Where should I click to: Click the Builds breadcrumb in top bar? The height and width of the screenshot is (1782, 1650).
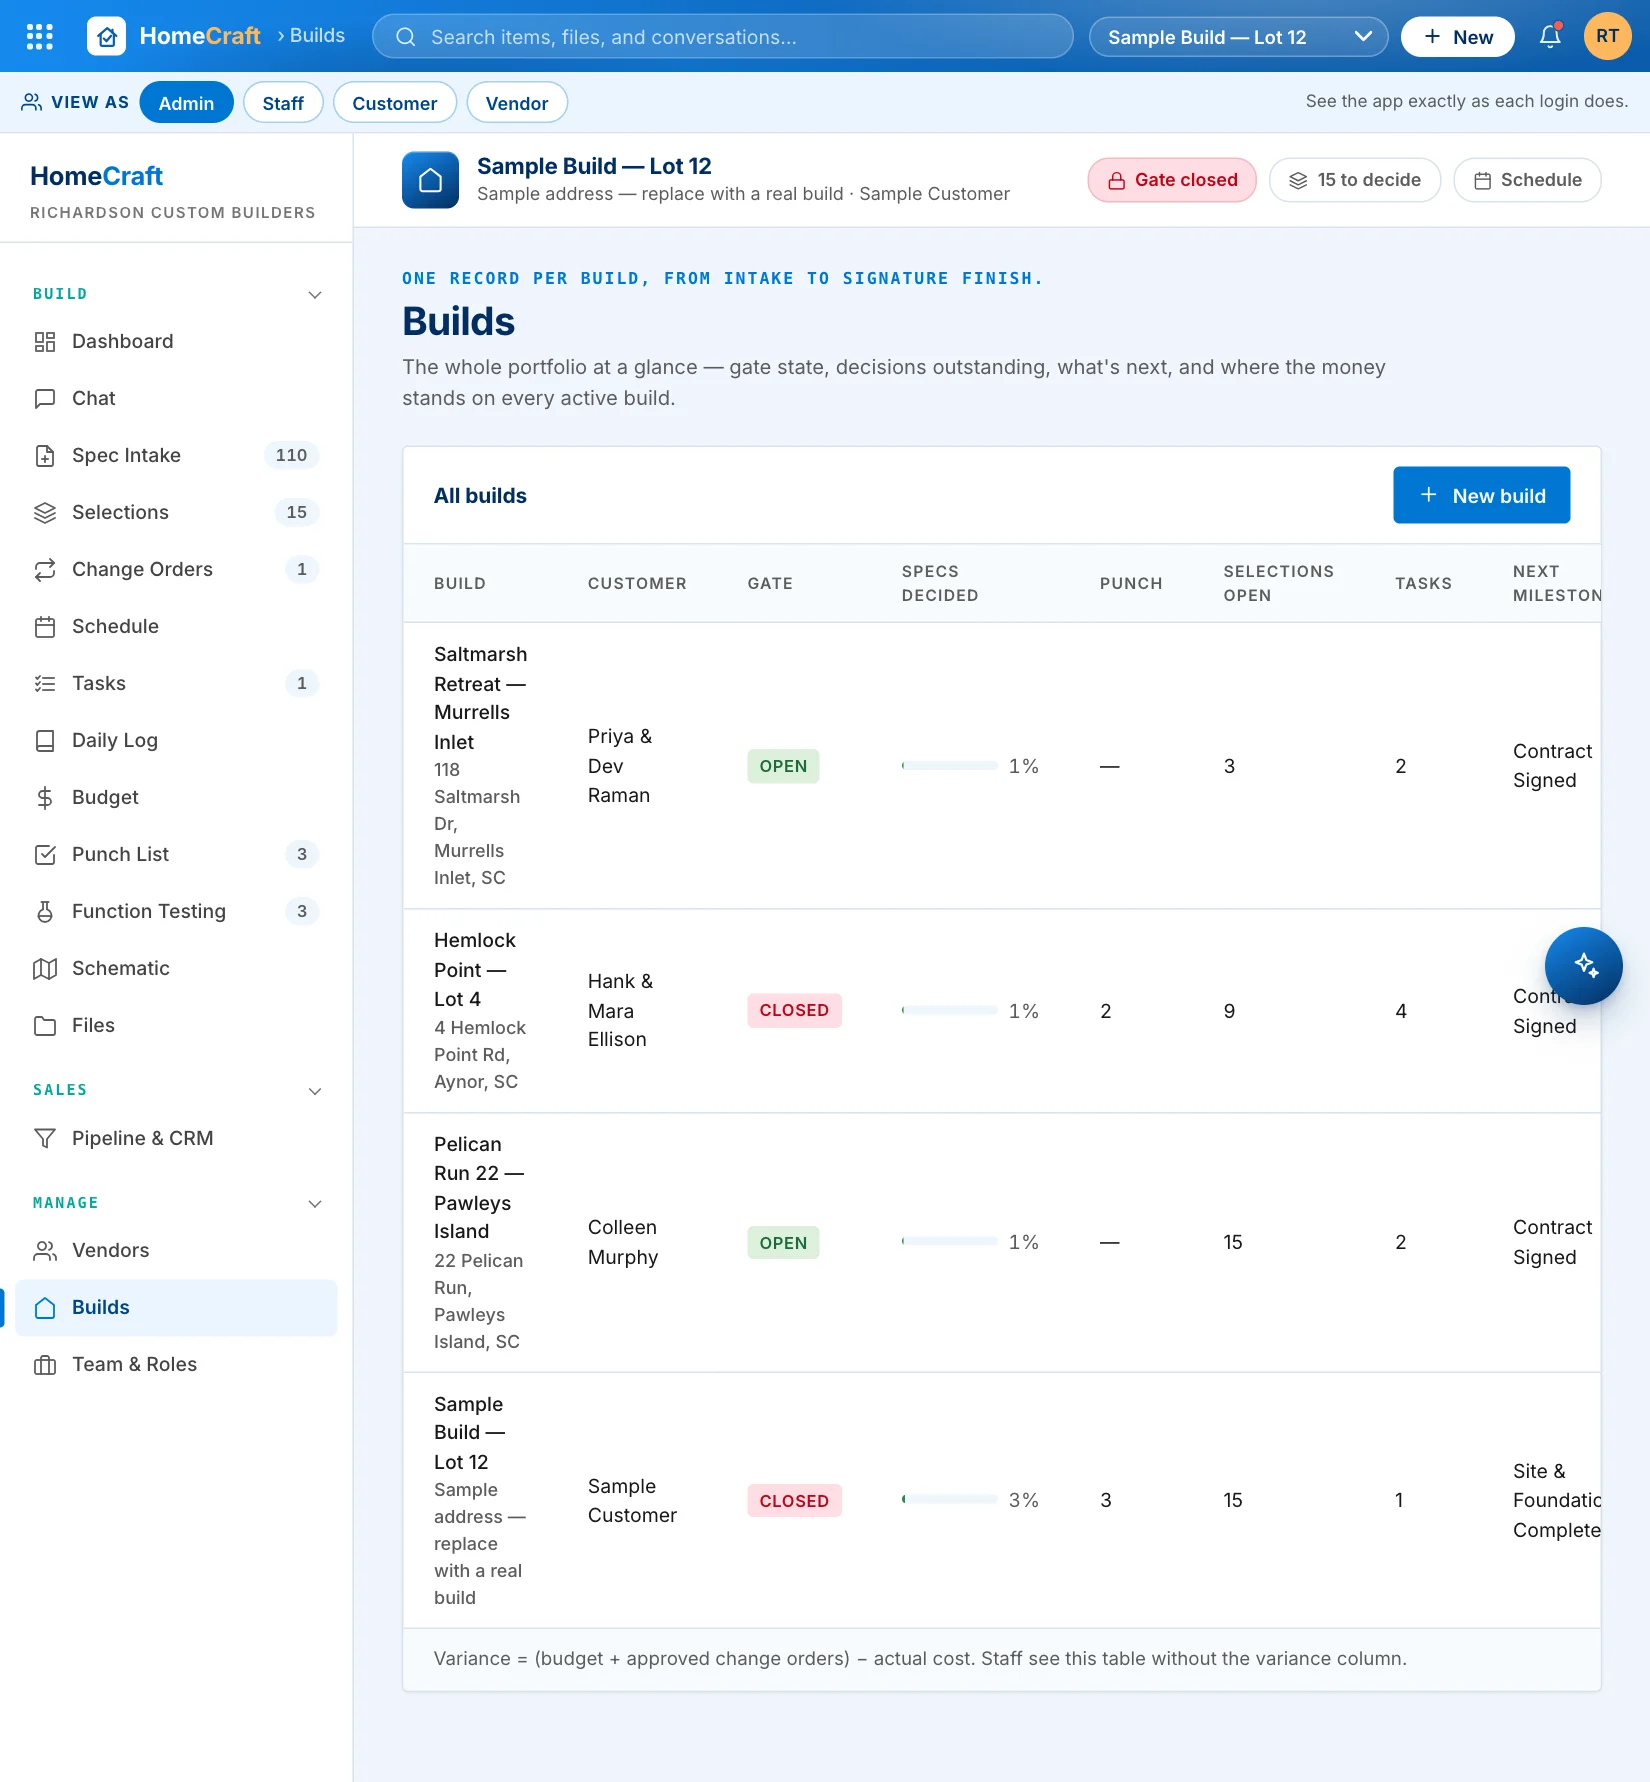click(317, 36)
